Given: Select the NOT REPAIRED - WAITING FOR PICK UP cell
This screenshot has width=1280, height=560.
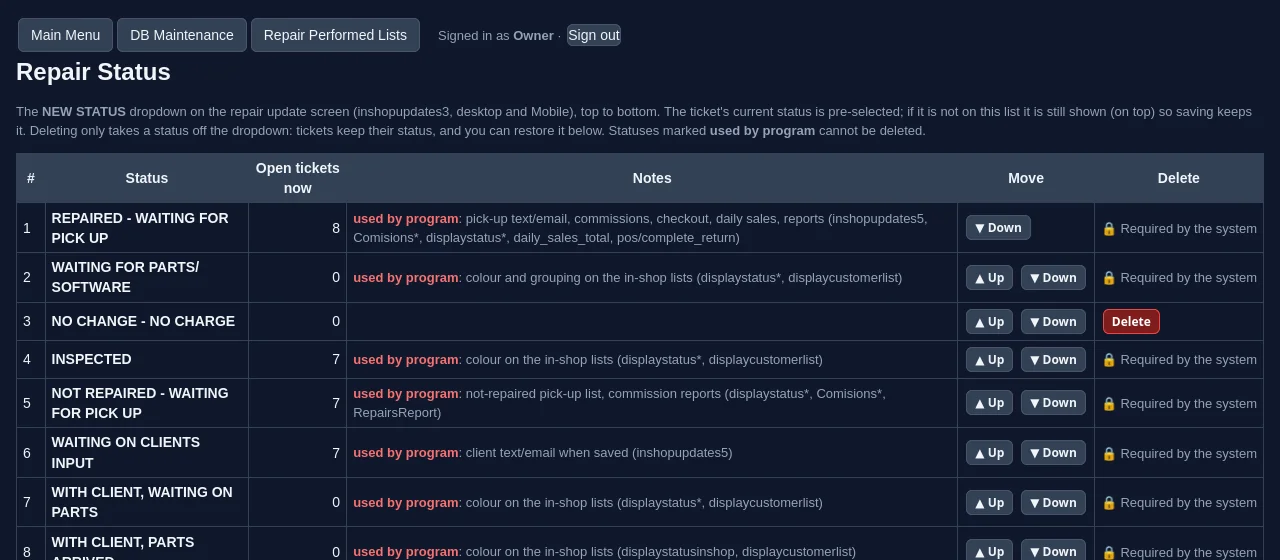Looking at the screenshot, I should (x=147, y=403).
